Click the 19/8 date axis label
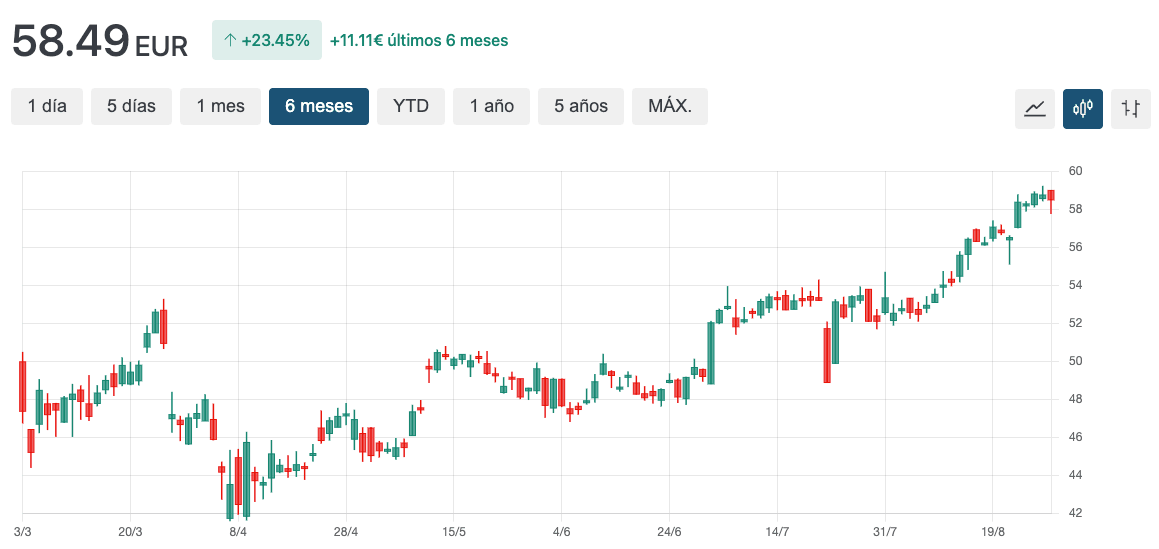 993,531
